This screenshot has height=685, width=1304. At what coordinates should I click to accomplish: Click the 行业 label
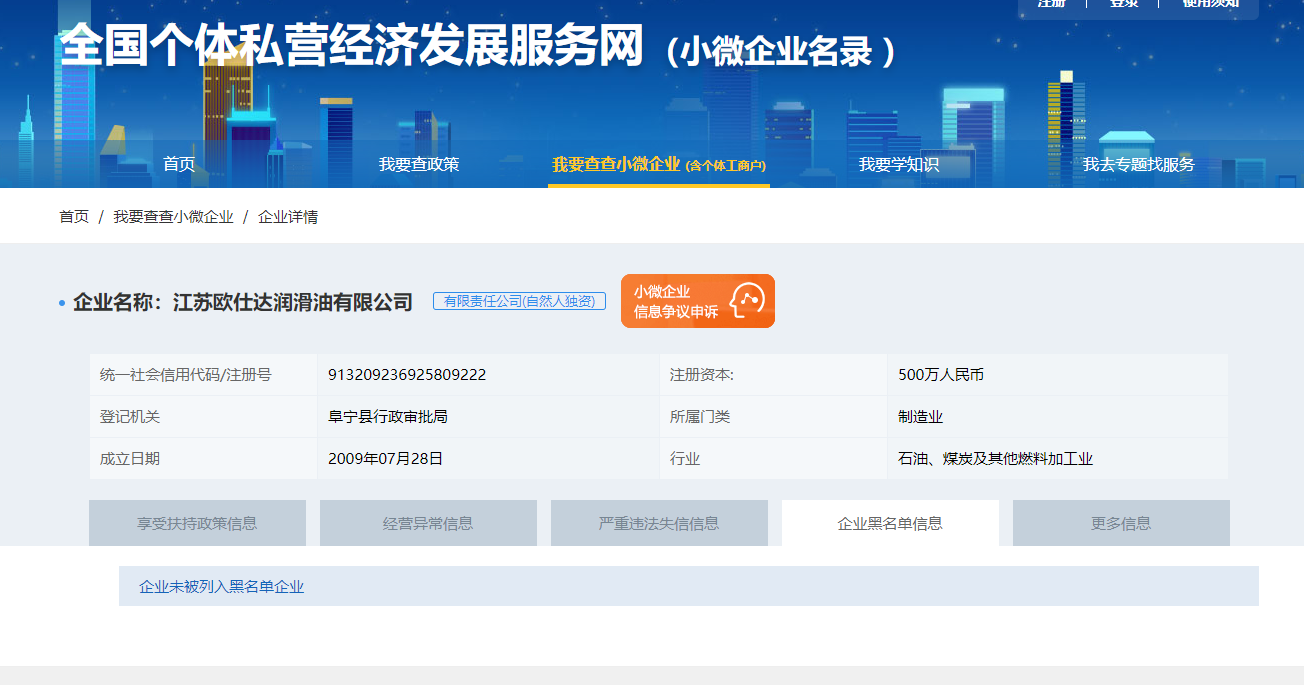tap(685, 459)
